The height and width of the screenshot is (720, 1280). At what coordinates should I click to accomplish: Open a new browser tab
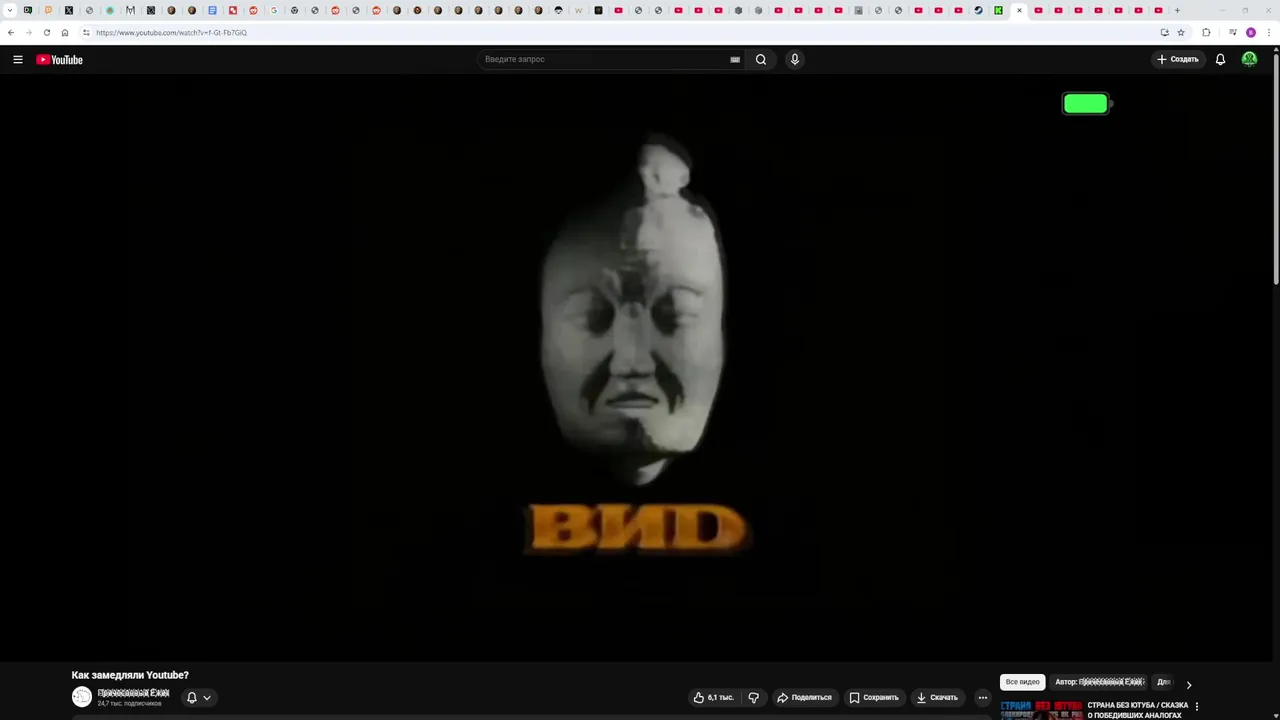1177,10
